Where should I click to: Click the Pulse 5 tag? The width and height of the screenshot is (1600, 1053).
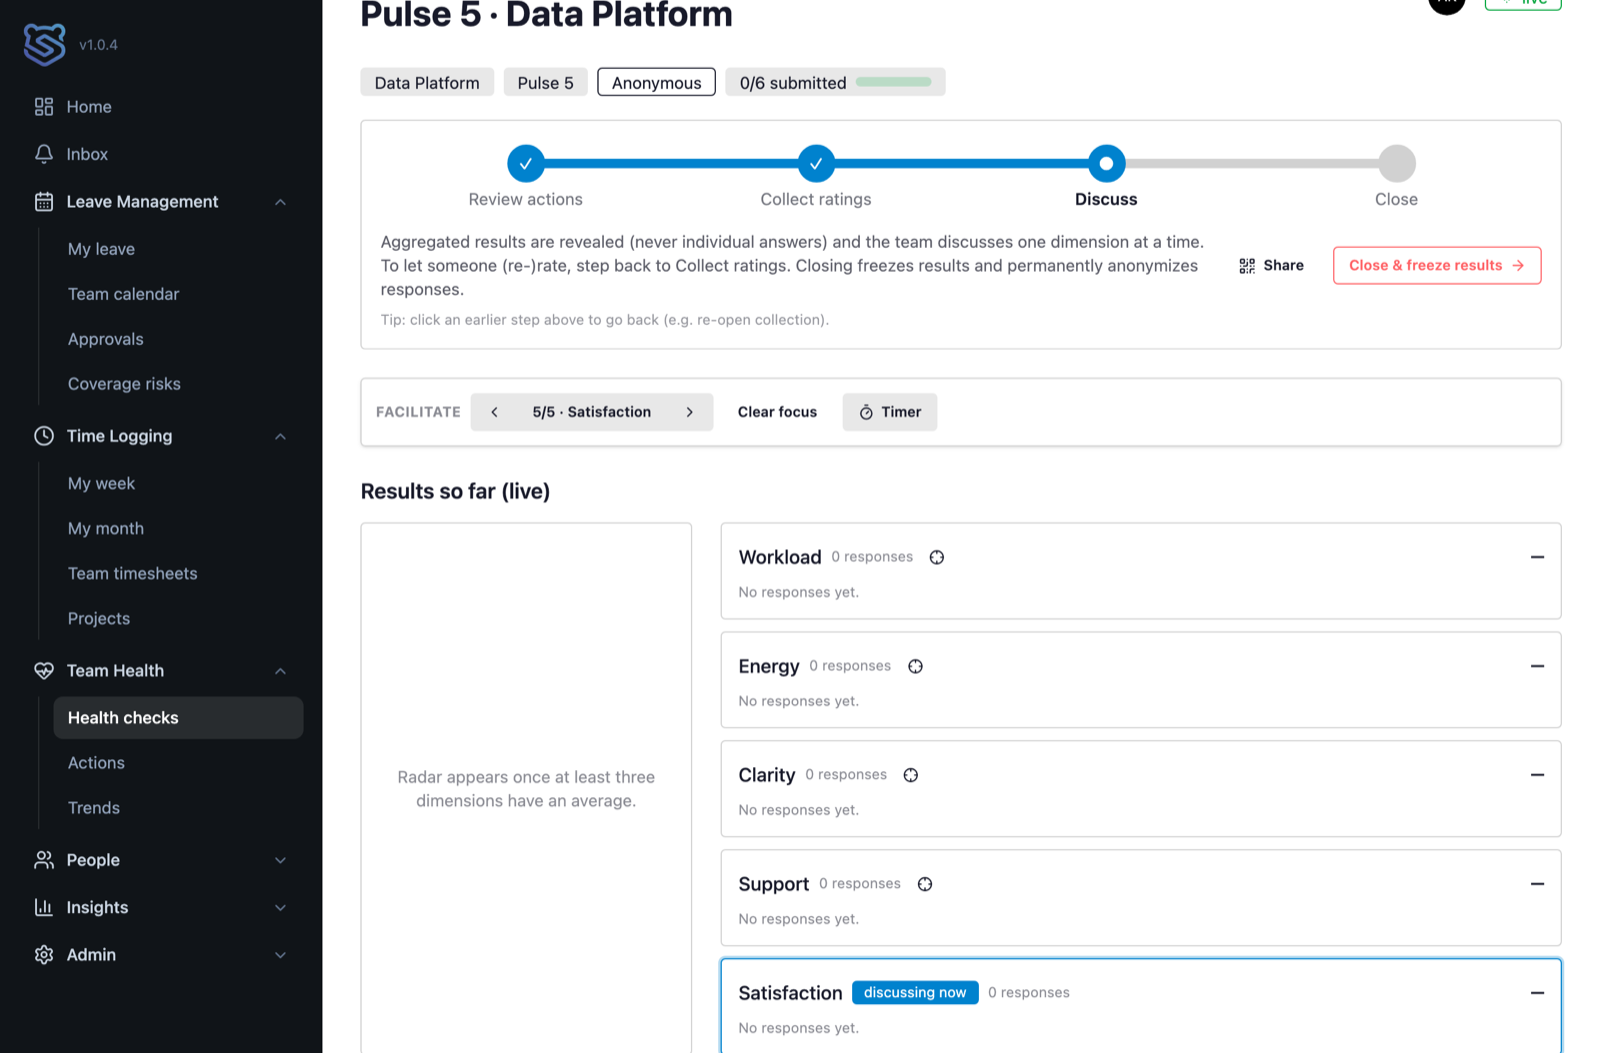(545, 82)
